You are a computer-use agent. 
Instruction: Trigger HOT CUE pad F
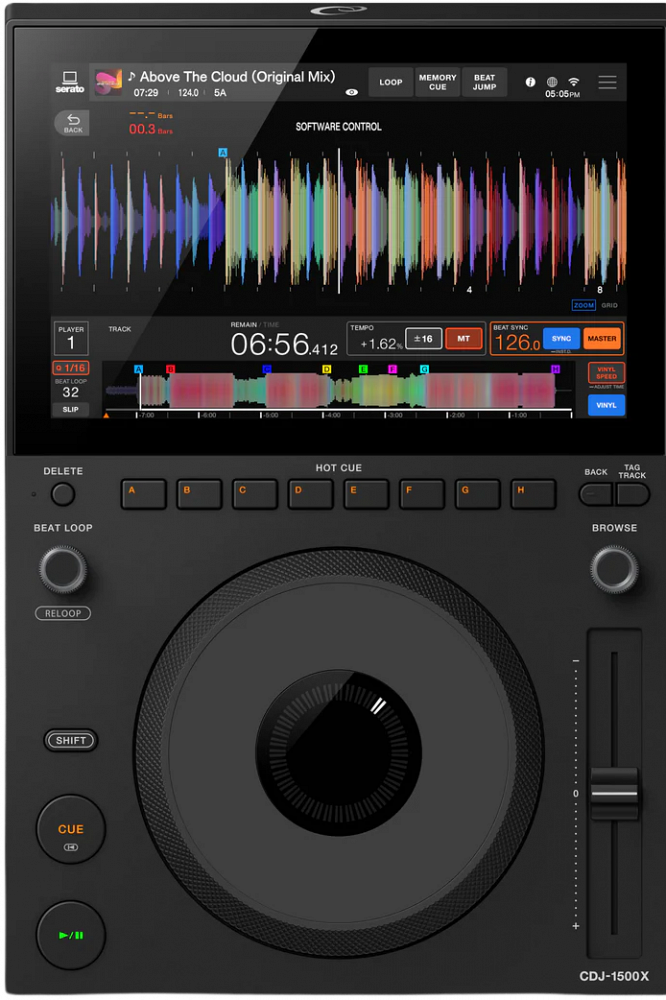click(422, 494)
